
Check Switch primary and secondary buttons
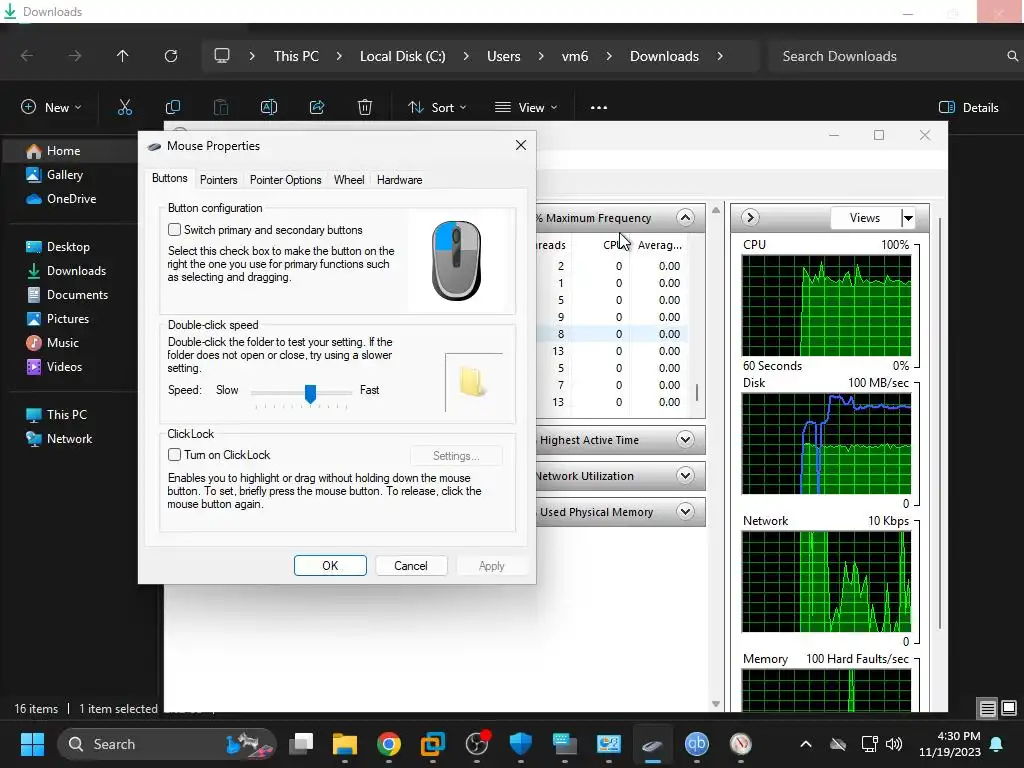(x=174, y=230)
